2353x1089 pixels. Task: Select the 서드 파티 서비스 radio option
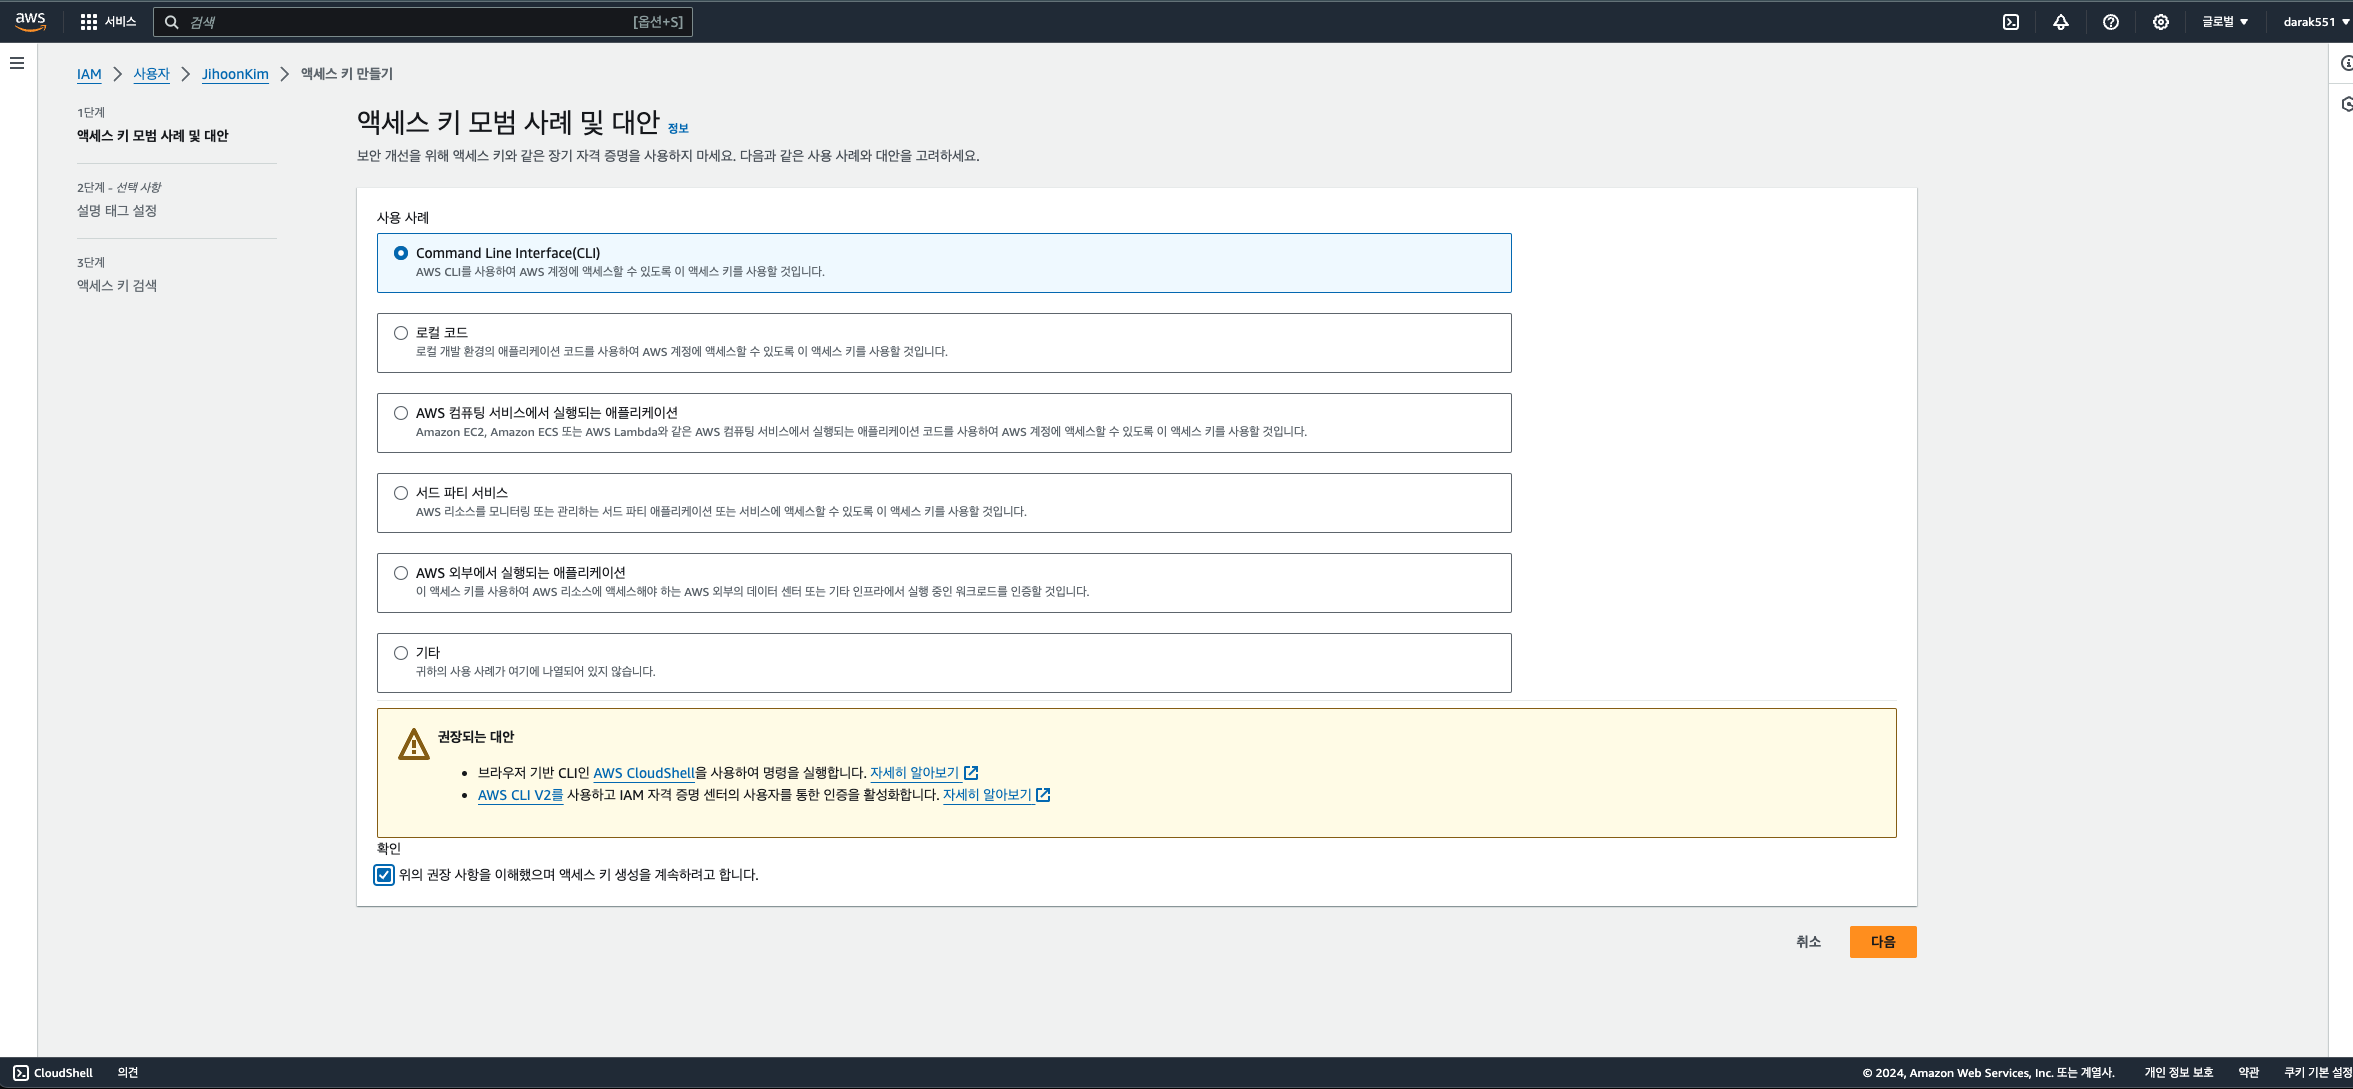click(x=401, y=493)
